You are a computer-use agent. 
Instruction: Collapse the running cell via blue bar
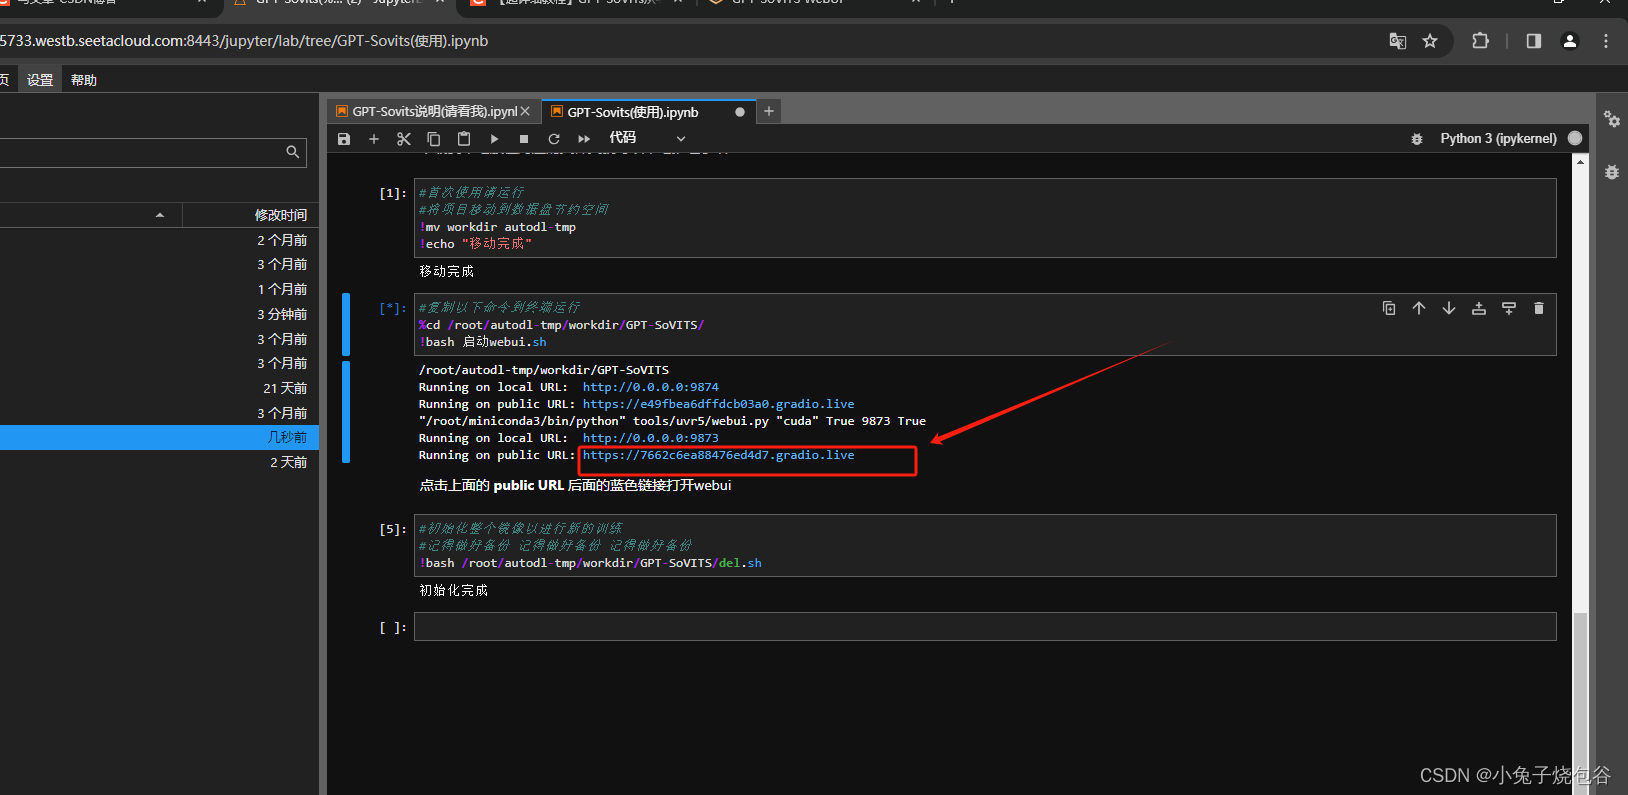346,324
